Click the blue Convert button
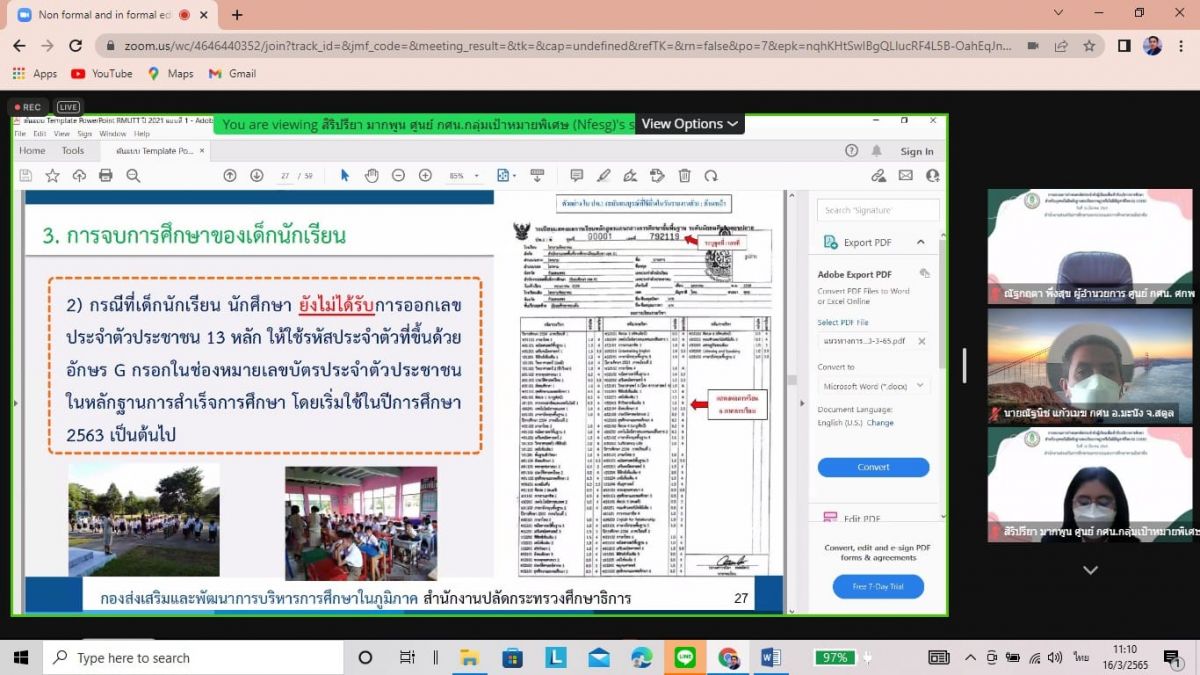The height and width of the screenshot is (675, 1200). pyautogui.click(x=873, y=467)
